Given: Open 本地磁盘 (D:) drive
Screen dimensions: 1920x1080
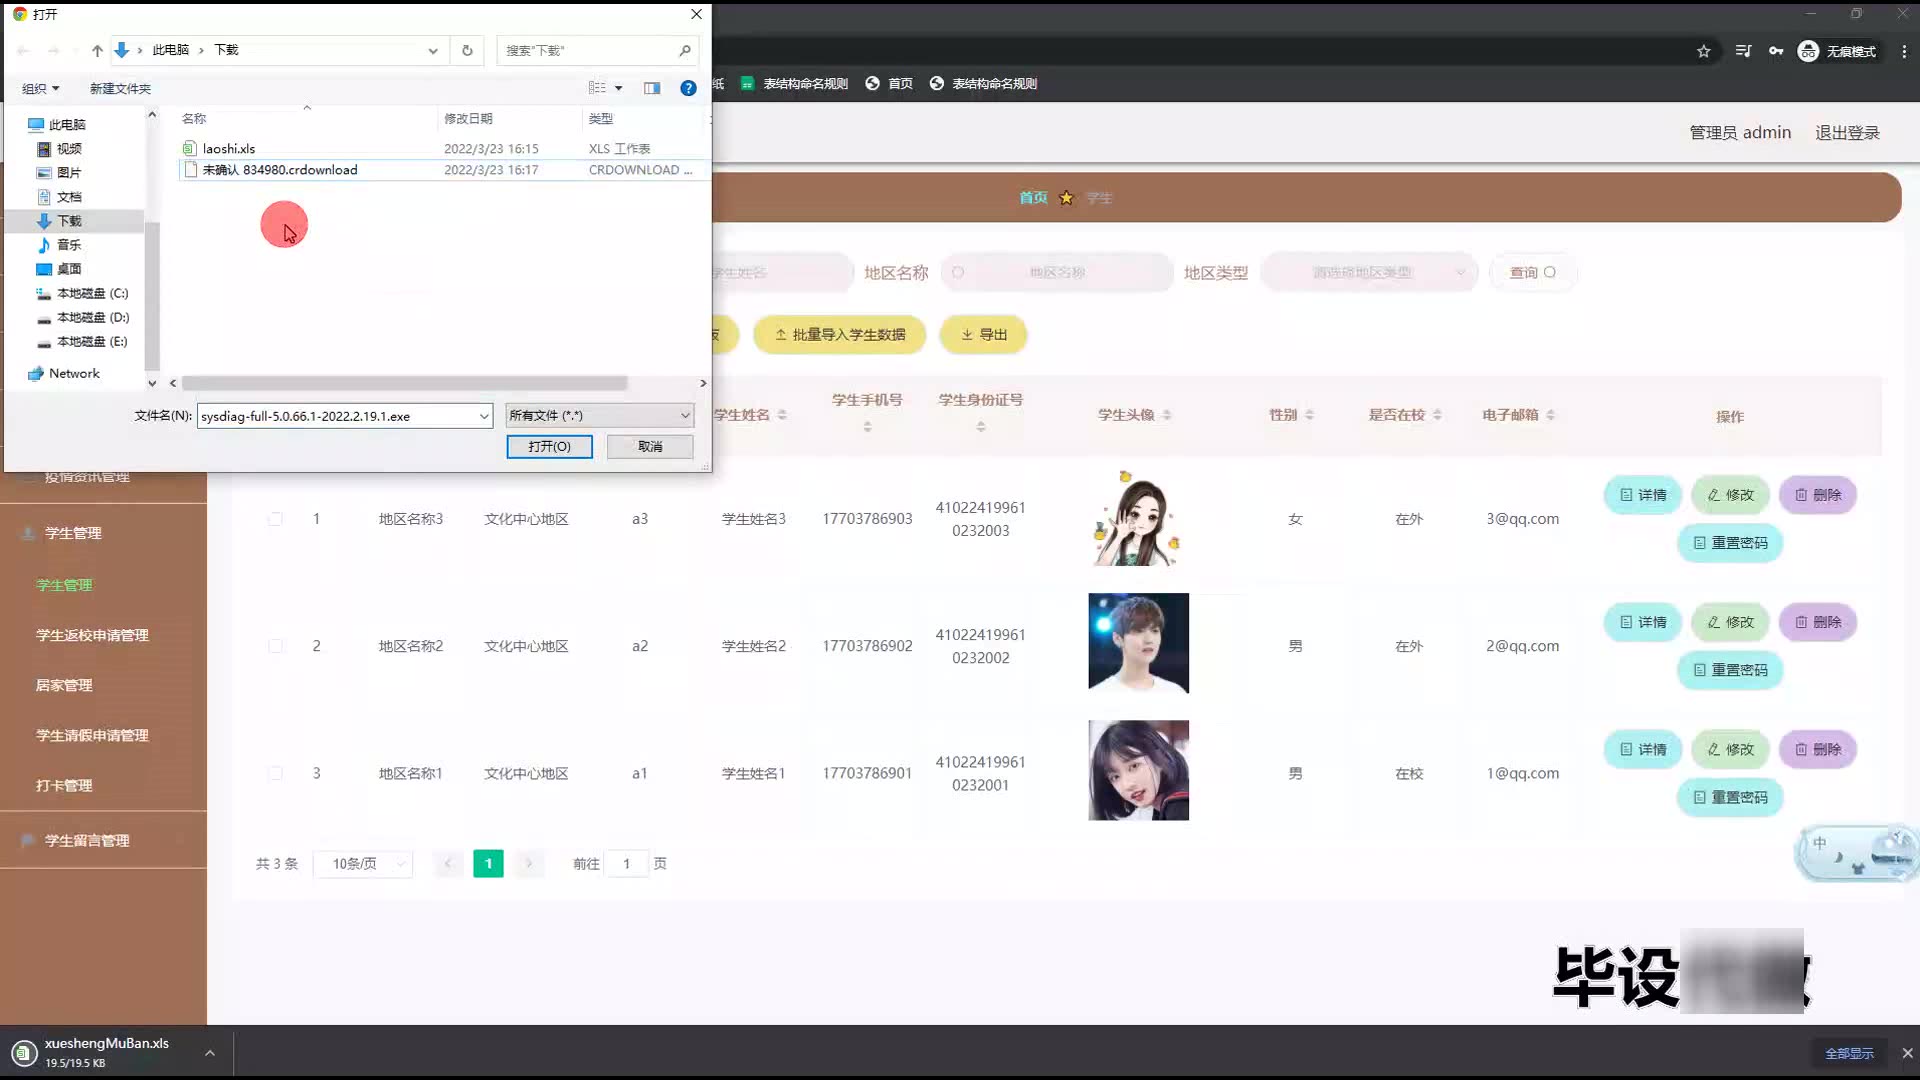Looking at the screenshot, I should [x=92, y=317].
